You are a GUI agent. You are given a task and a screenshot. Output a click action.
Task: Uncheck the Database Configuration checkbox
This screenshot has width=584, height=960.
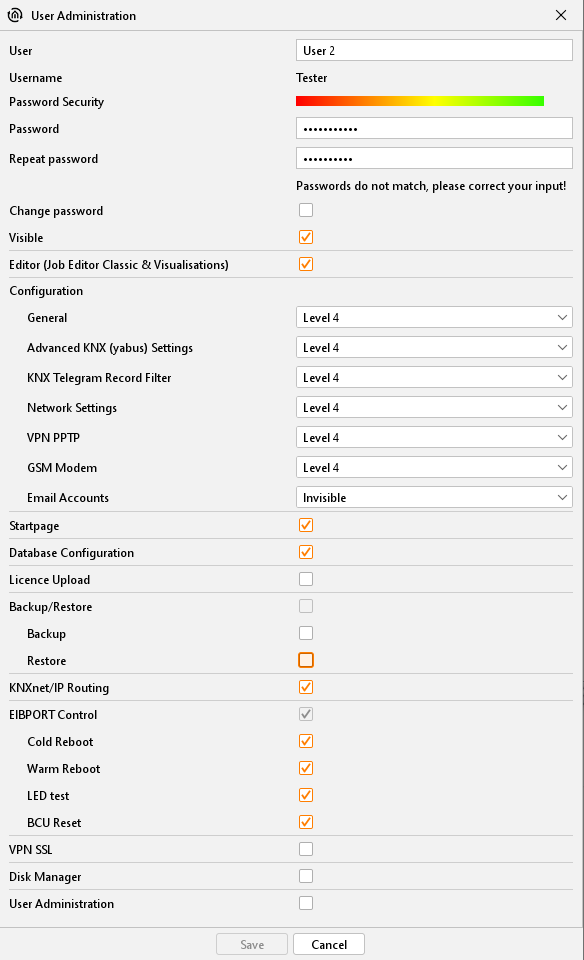(306, 552)
